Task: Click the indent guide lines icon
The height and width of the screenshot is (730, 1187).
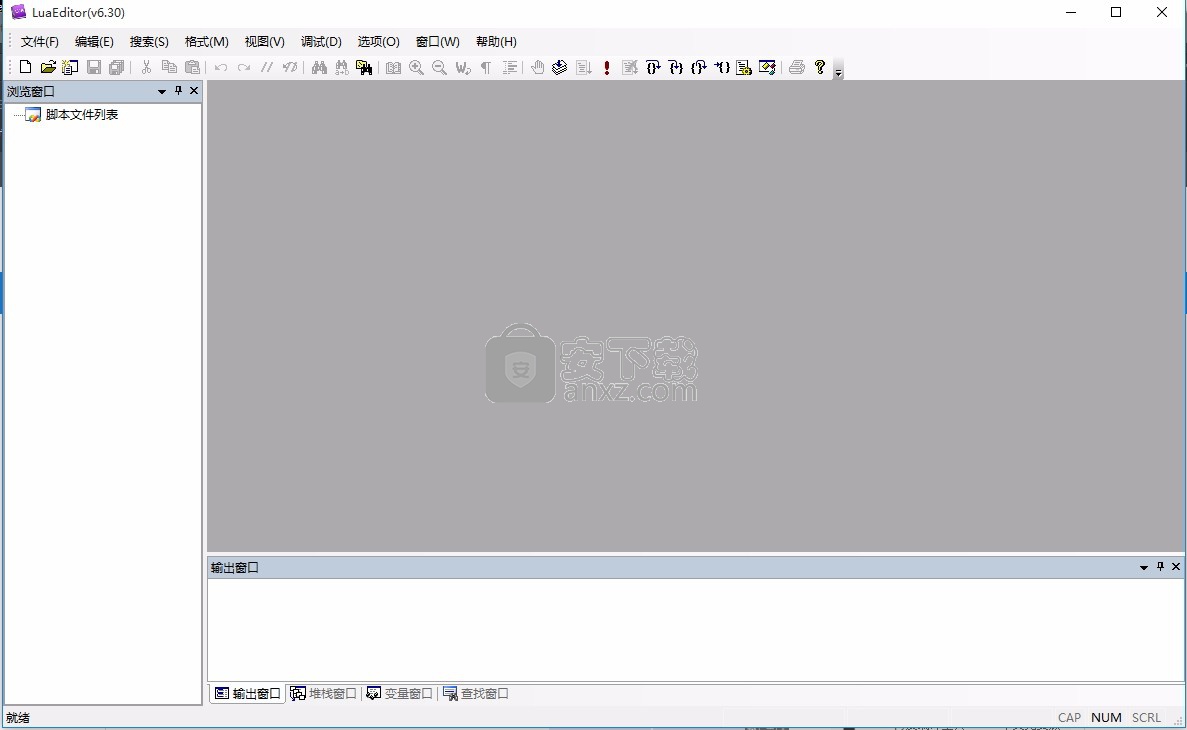Action: (x=509, y=67)
